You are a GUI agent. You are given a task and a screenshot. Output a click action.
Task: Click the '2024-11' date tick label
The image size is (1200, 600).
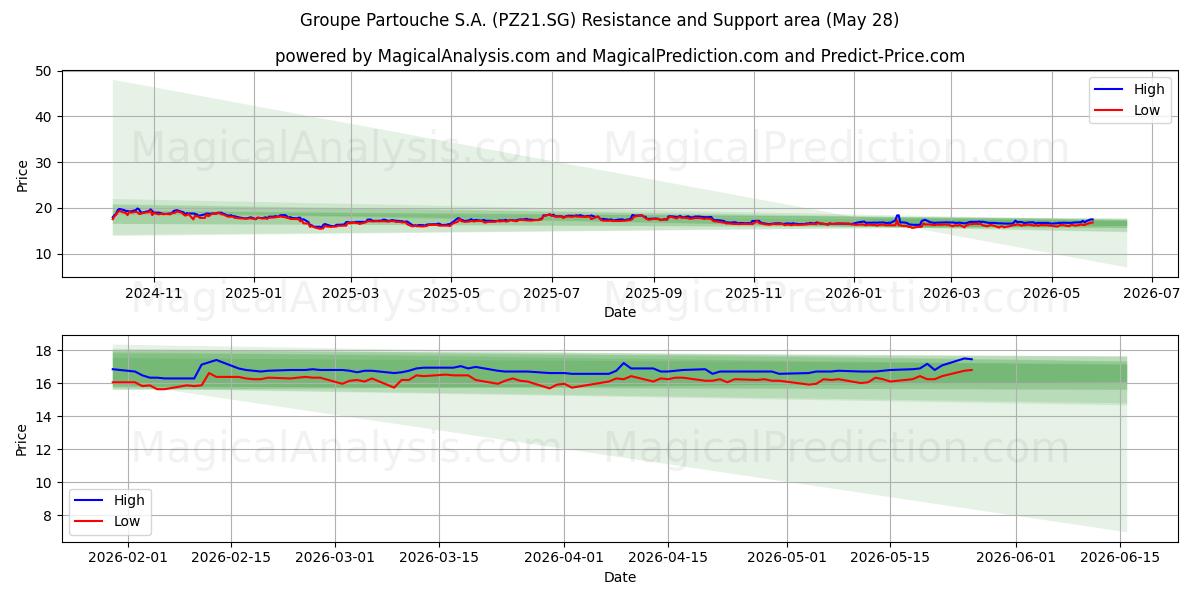153,294
